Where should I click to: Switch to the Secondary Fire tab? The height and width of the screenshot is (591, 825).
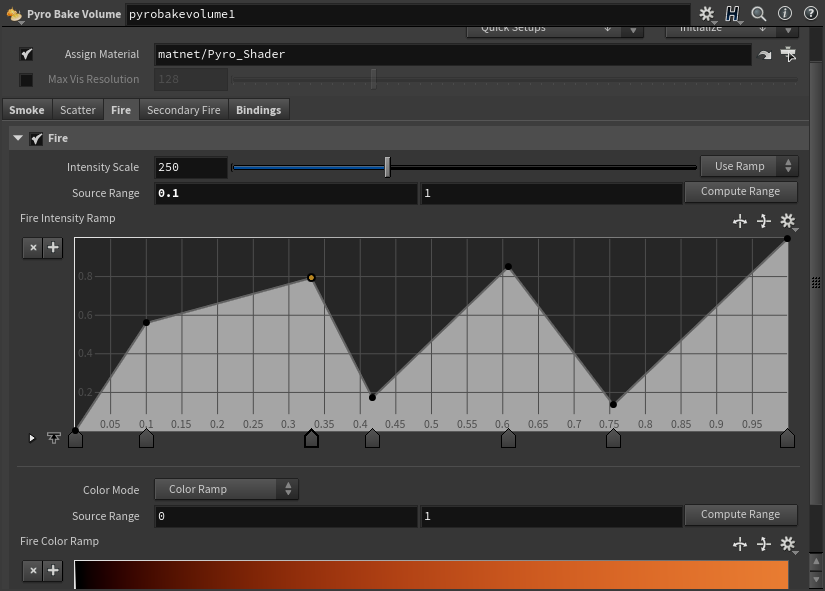tap(183, 110)
